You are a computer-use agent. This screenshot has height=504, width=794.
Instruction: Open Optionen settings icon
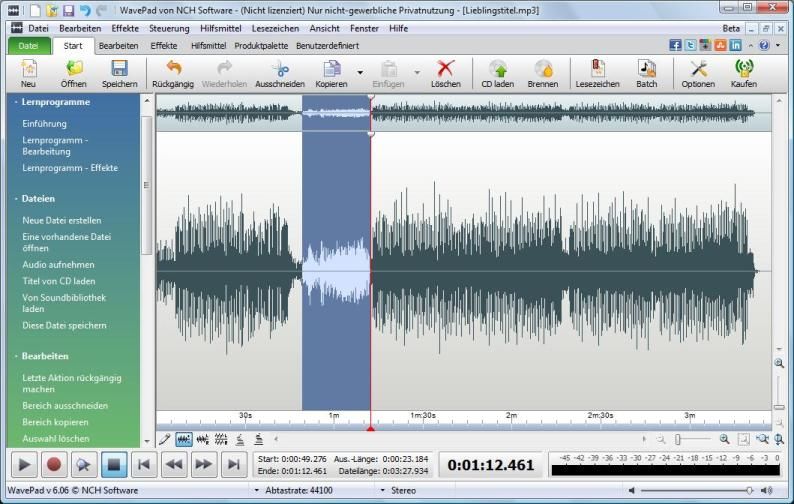(698, 68)
